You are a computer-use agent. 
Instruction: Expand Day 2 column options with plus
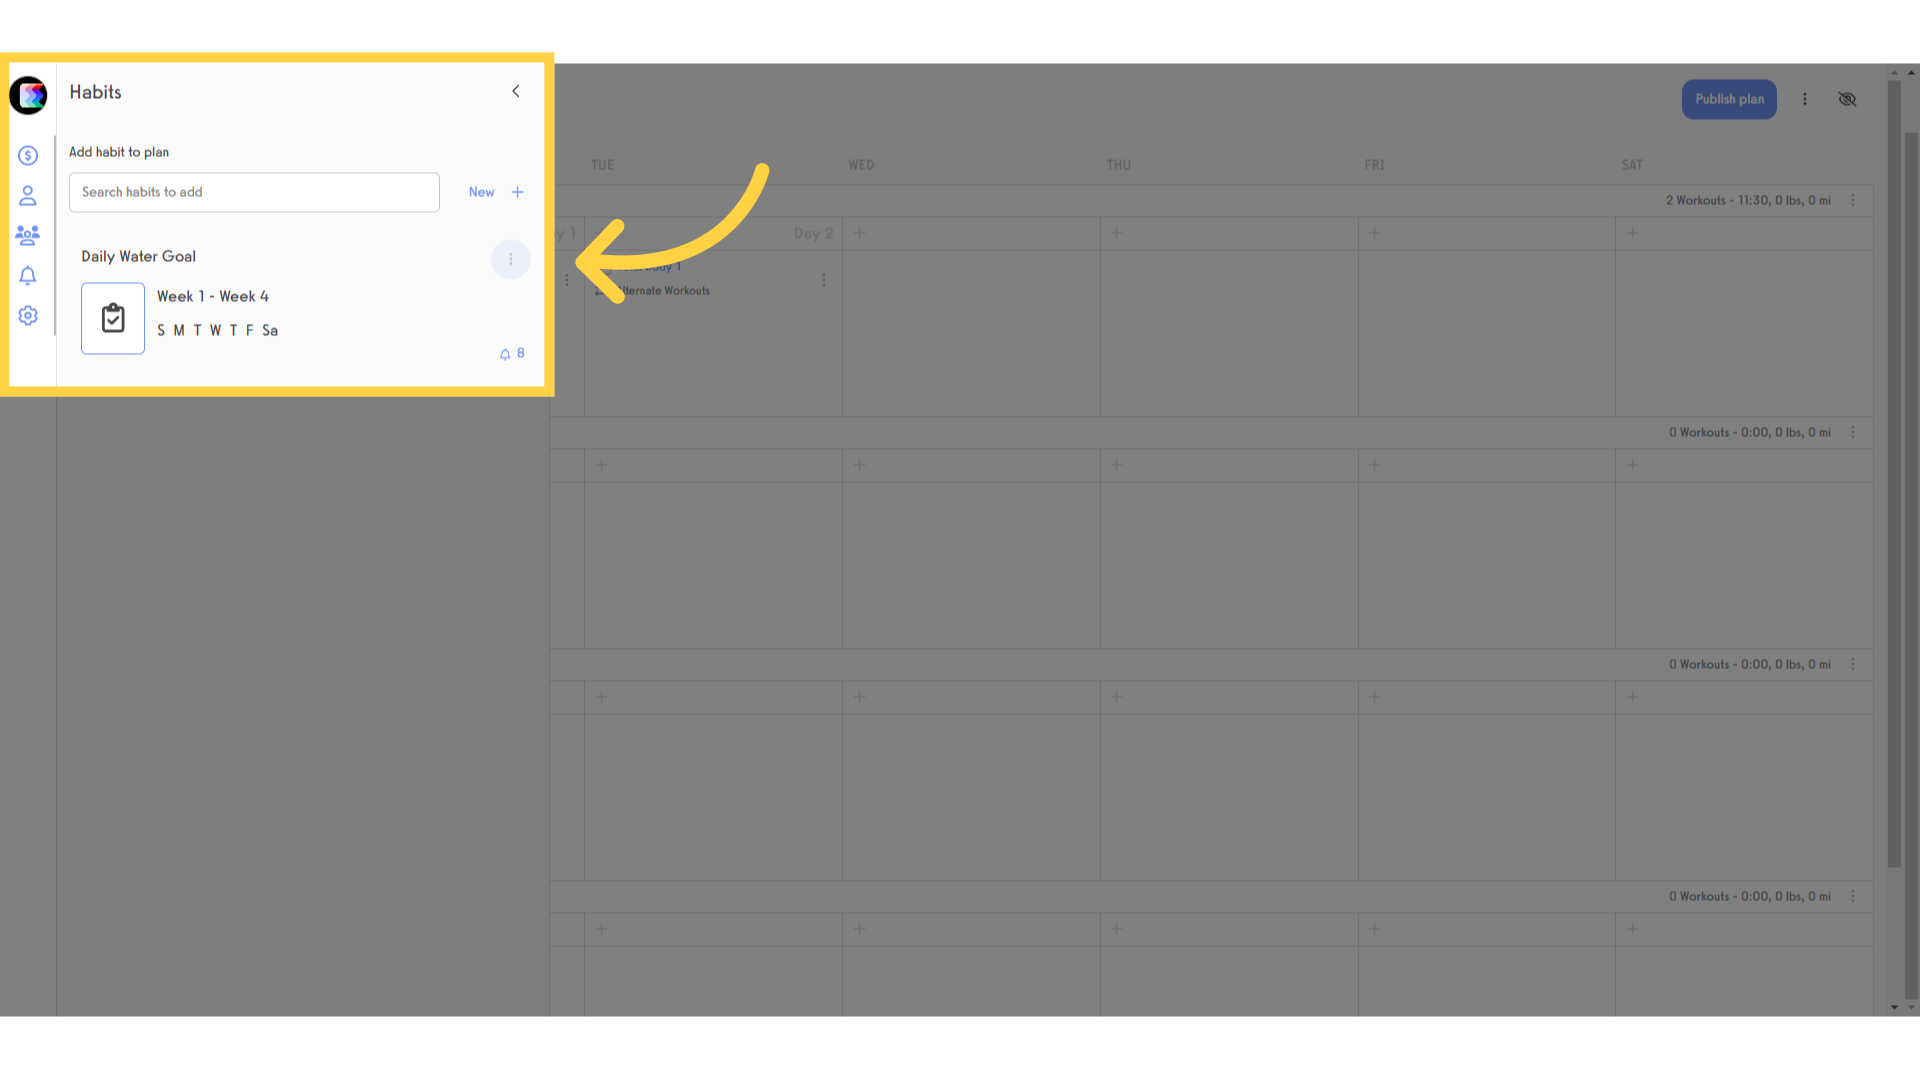[860, 233]
